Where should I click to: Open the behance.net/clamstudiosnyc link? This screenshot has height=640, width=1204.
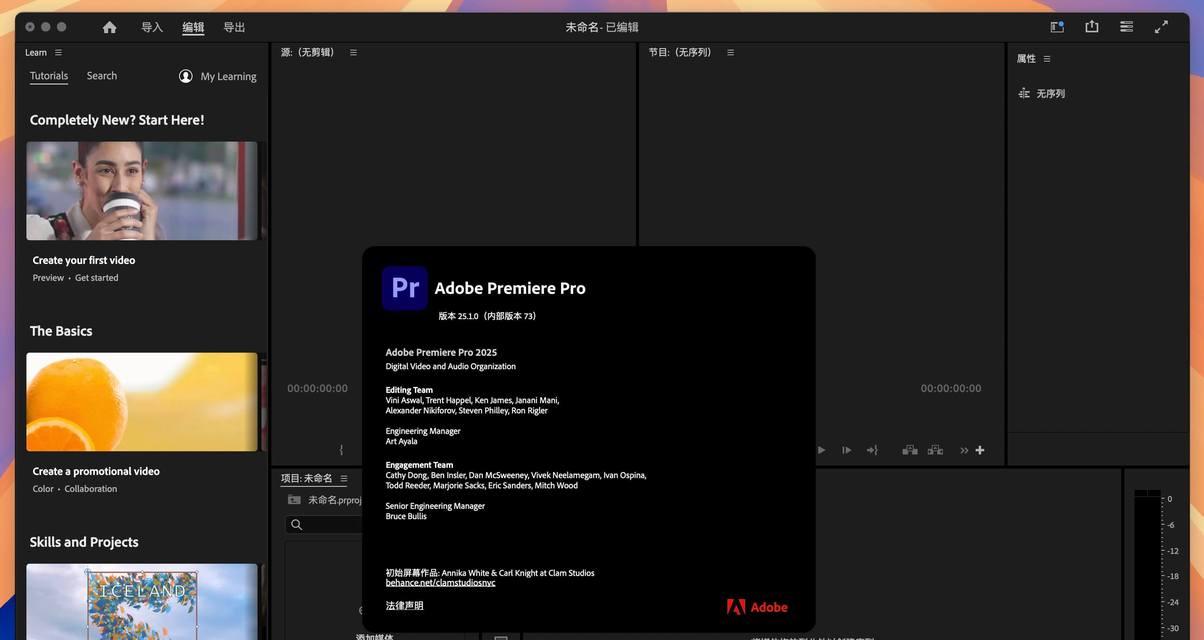440,583
